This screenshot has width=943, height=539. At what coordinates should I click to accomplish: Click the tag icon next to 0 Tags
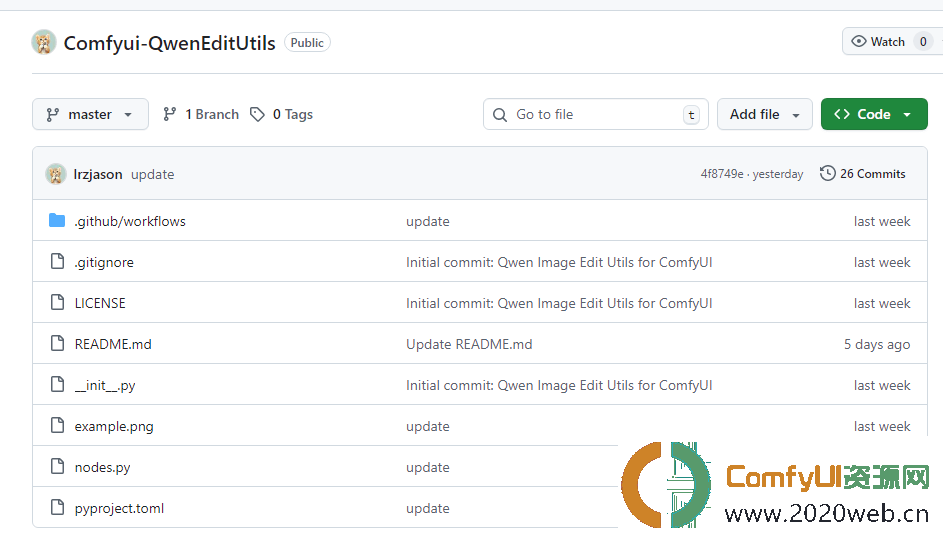click(257, 114)
